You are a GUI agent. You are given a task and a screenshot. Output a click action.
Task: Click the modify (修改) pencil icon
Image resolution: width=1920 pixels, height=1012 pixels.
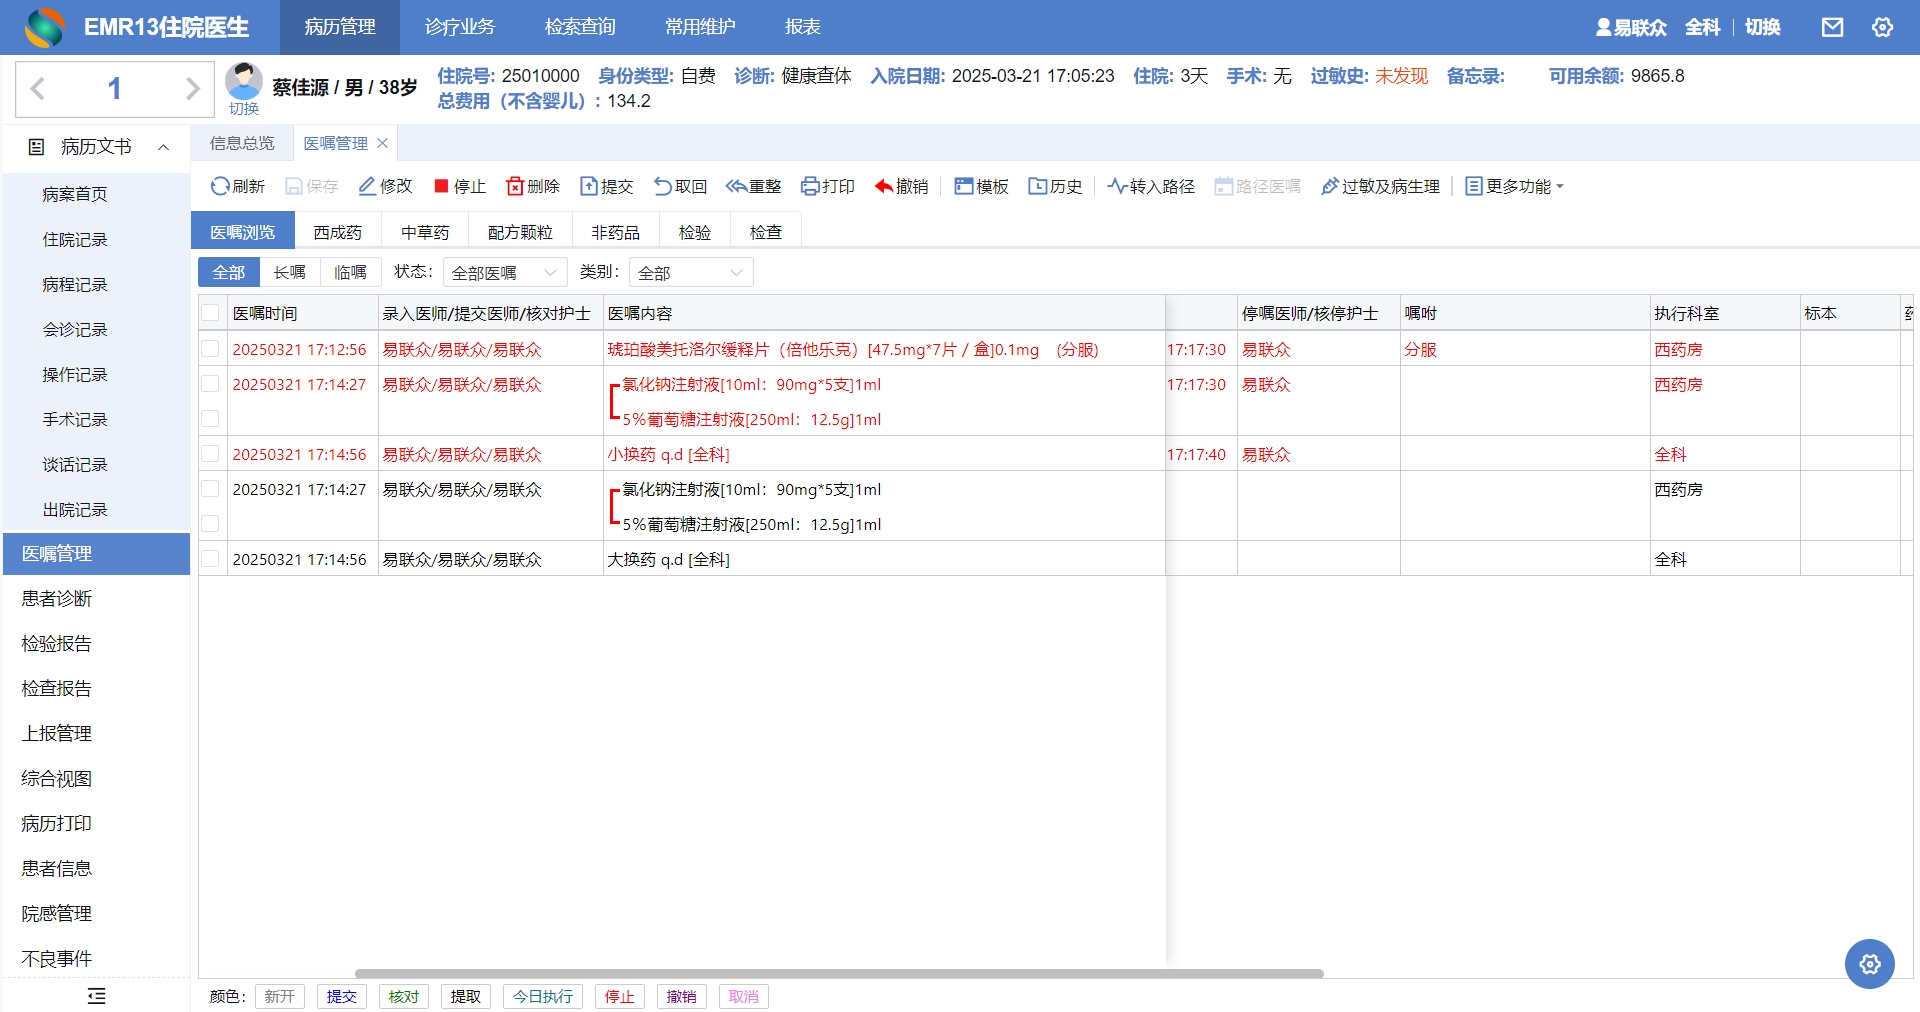[x=367, y=186]
